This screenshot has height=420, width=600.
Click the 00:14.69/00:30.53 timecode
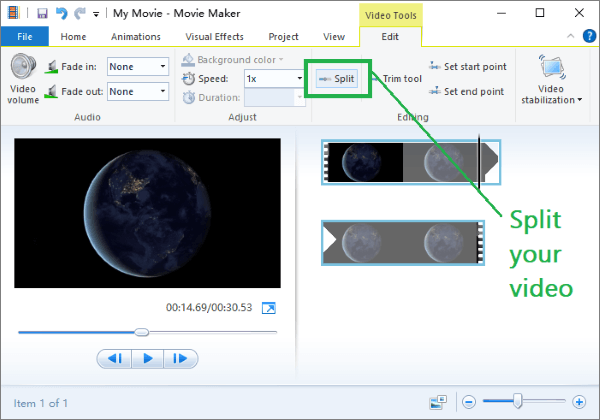tap(209, 308)
